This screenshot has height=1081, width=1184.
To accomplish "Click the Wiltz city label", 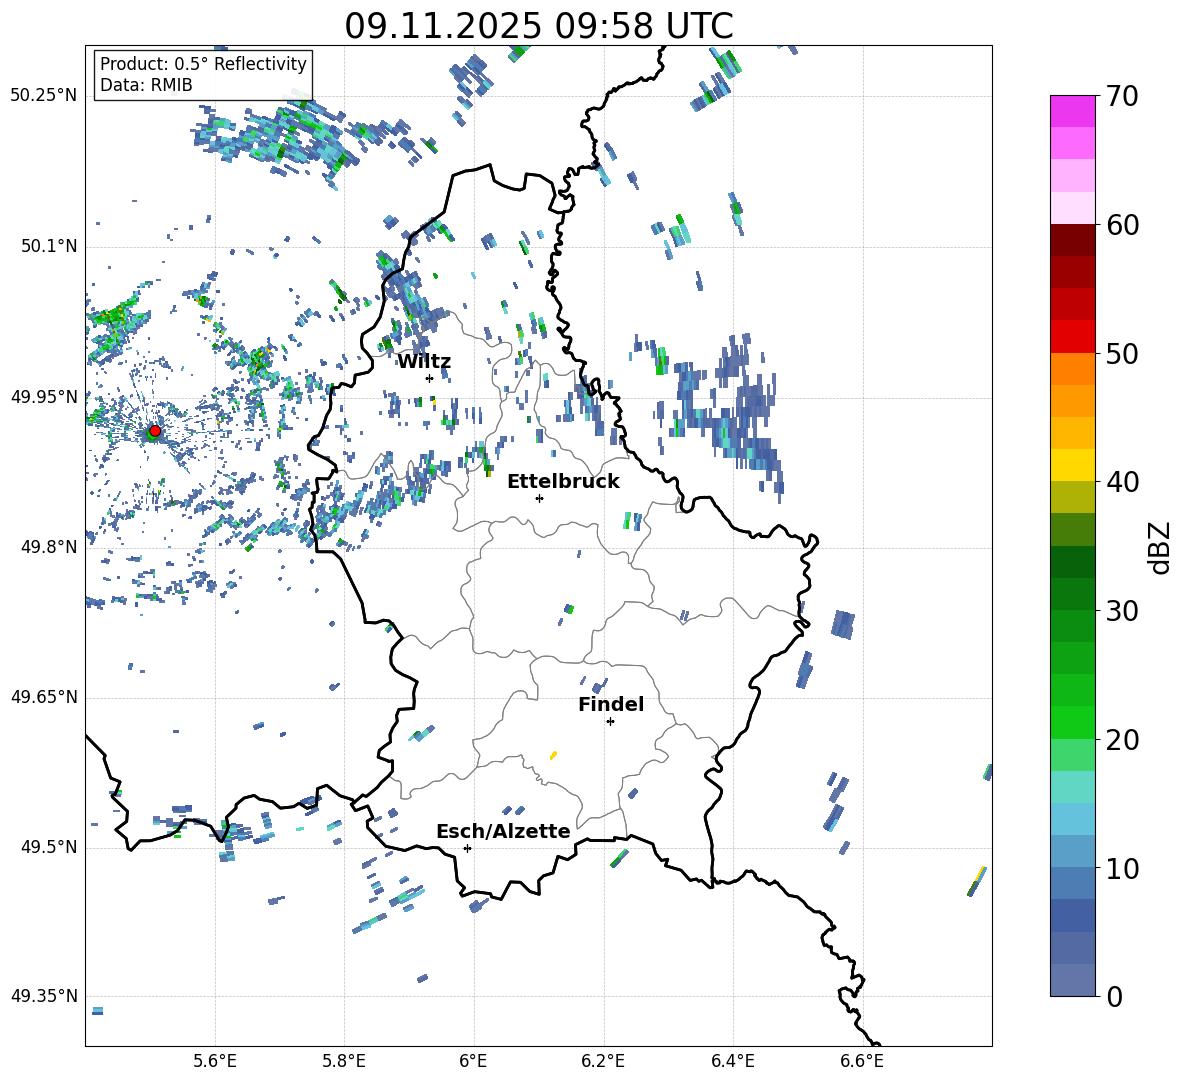I will (424, 362).
